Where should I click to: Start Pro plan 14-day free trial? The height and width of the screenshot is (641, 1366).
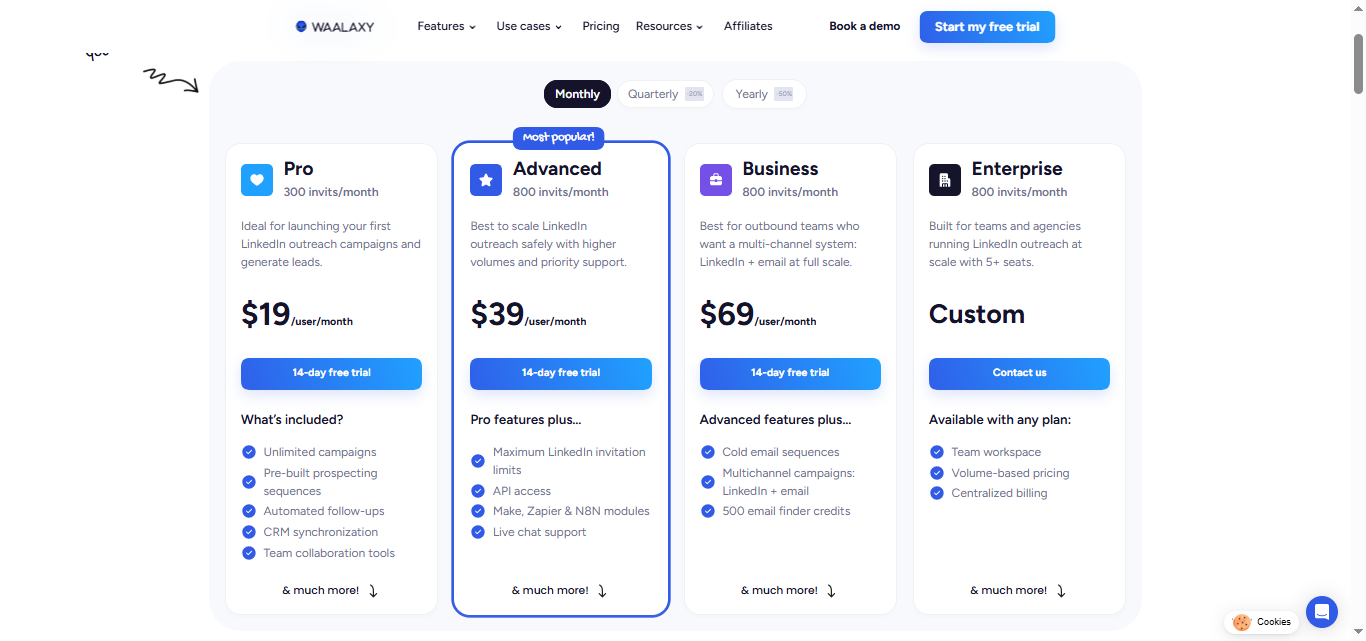click(331, 373)
